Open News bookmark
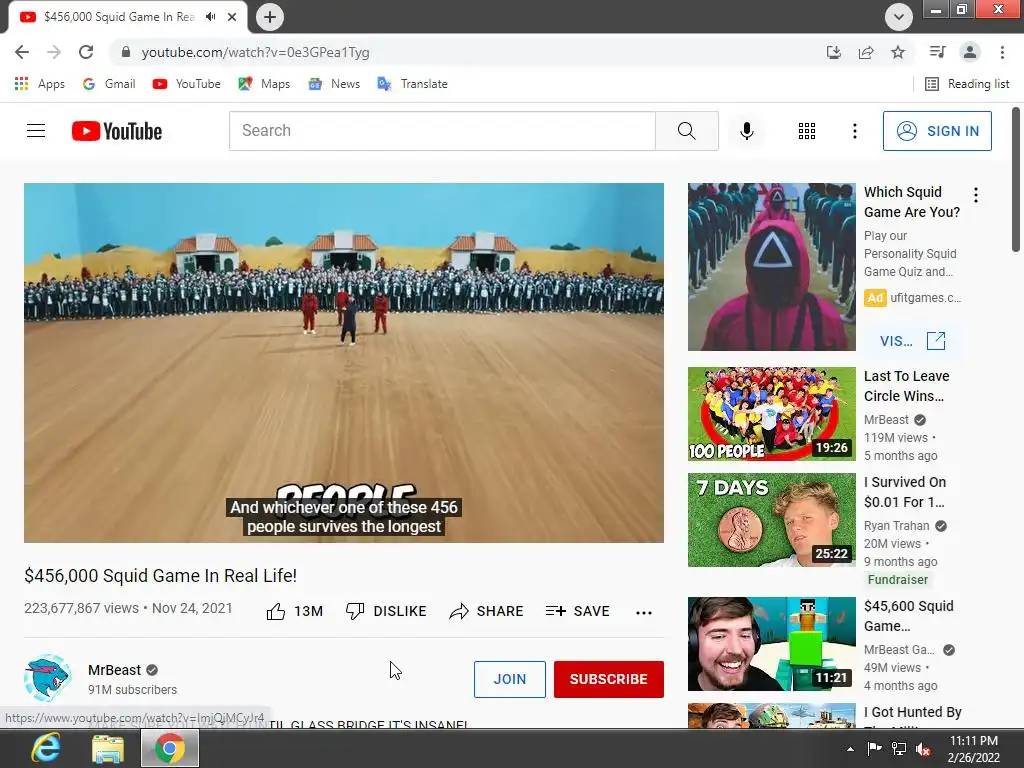 334,84
